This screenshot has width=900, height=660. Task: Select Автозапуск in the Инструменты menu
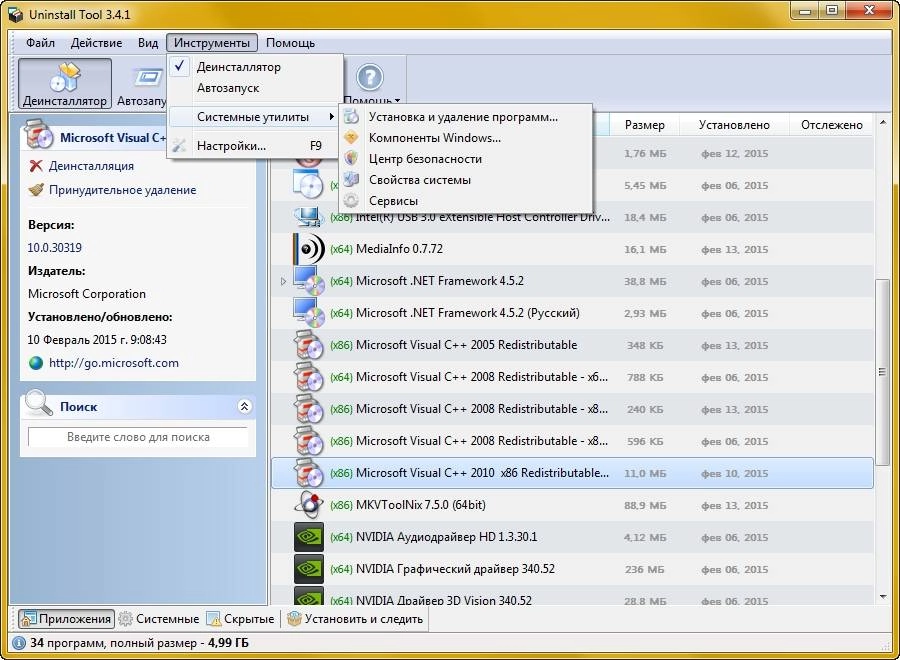[x=255, y=88]
